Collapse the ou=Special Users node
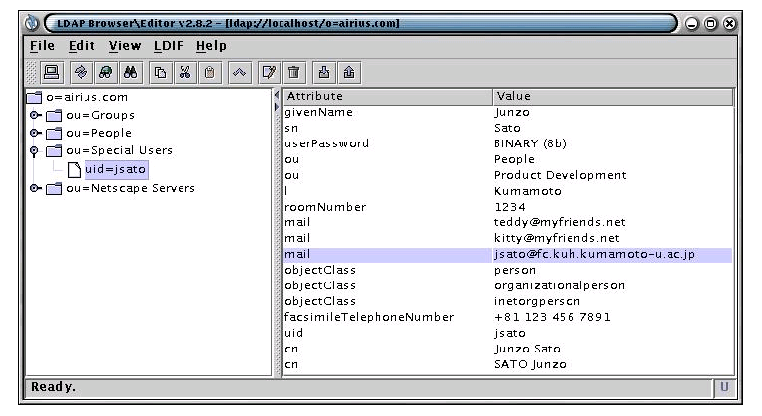Image resolution: width=762 pixels, height=416 pixels. click(x=34, y=151)
